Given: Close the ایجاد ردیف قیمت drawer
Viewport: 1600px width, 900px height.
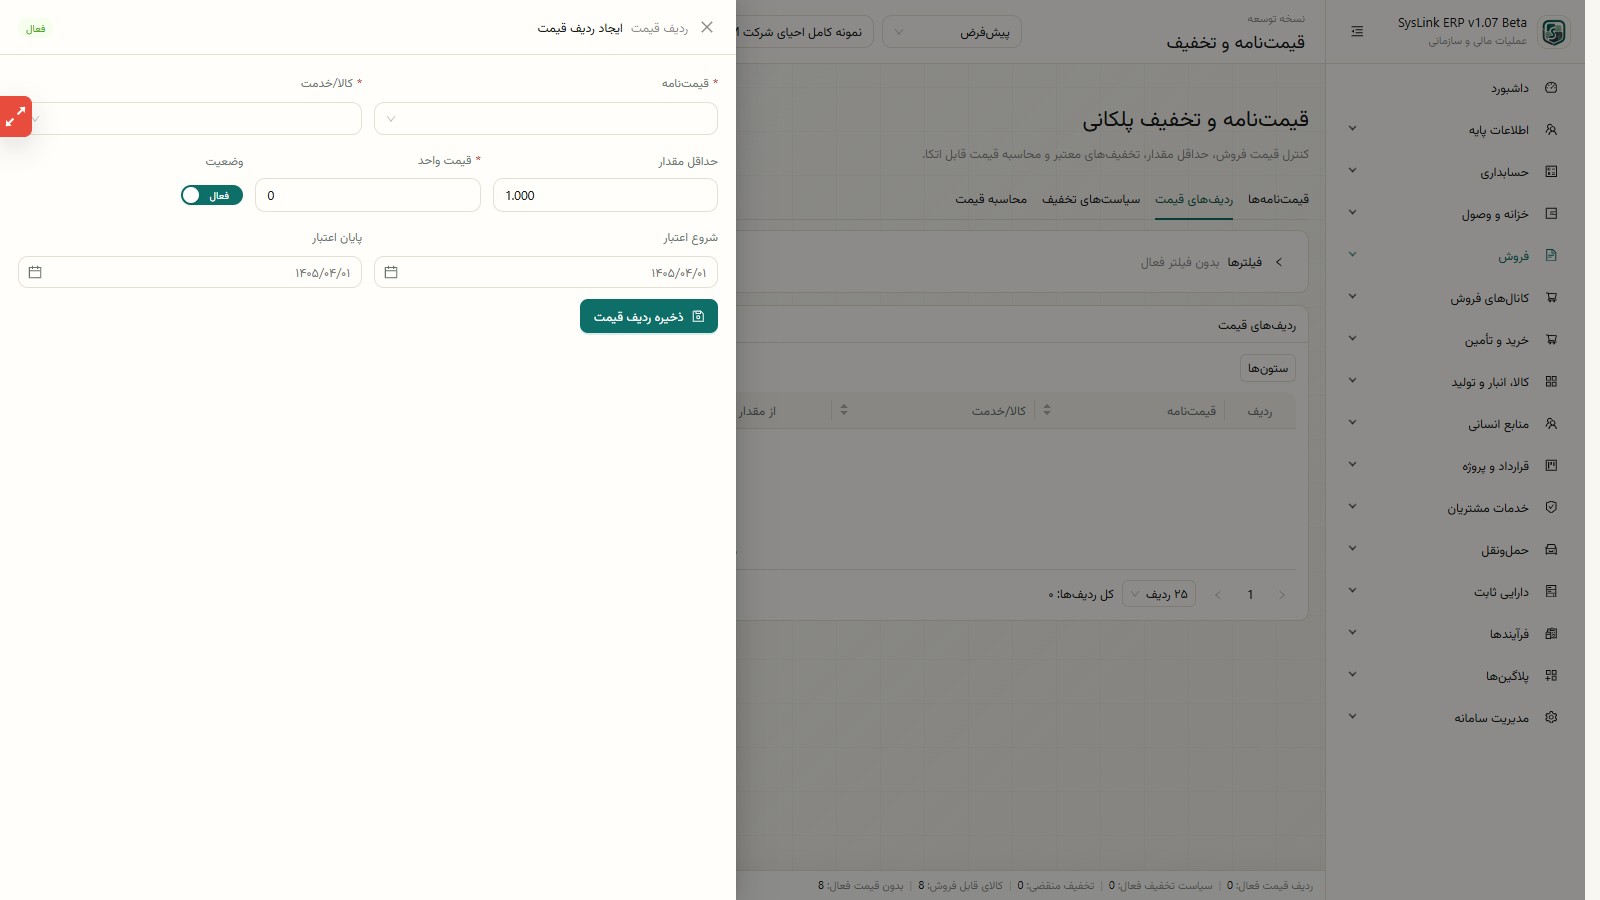Looking at the screenshot, I should (707, 28).
